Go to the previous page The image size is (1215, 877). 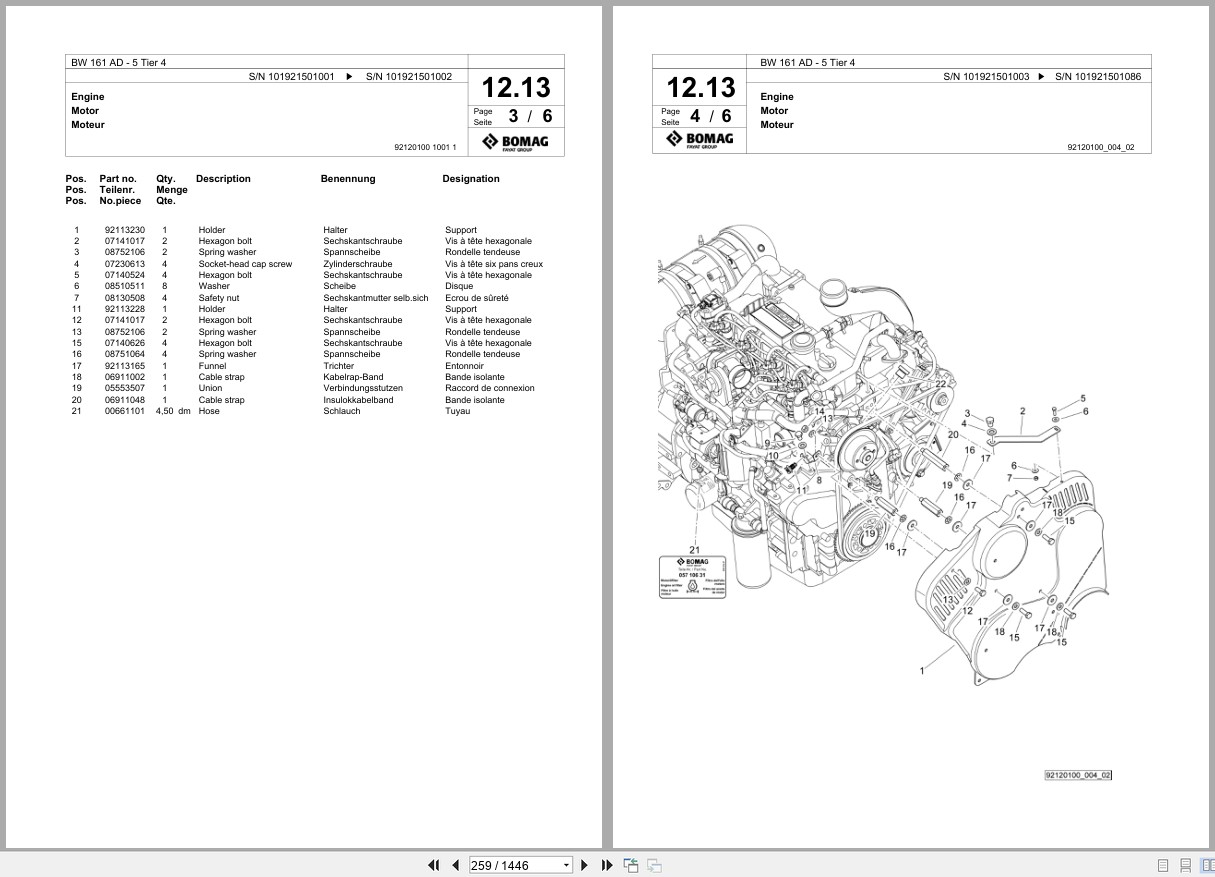pyautogui.click(x=456, y=865)
